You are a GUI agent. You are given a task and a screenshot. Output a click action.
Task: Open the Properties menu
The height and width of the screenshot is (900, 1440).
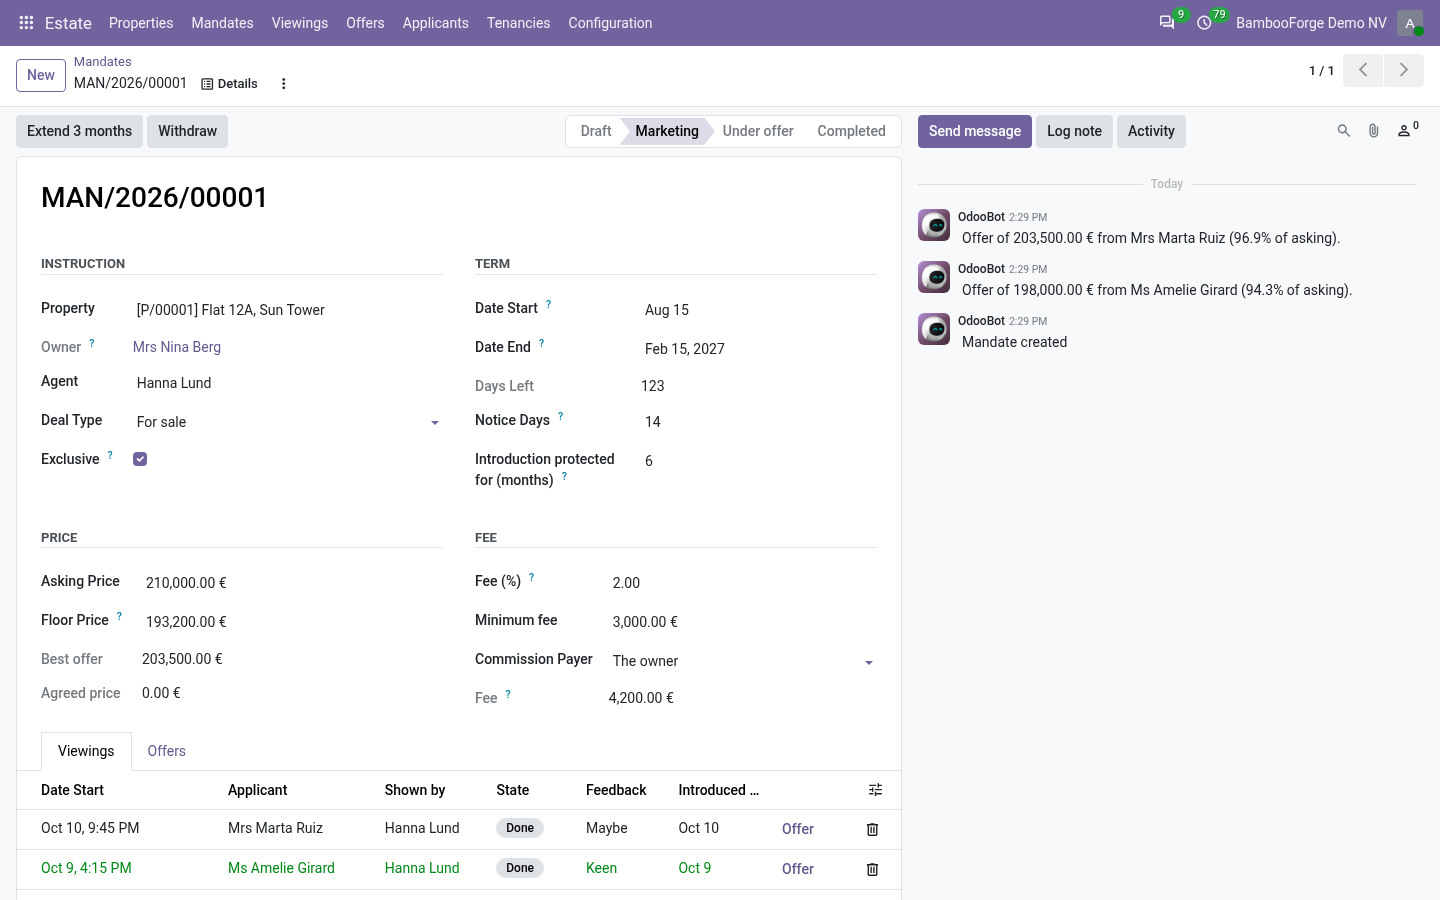[x=141, y=23]
